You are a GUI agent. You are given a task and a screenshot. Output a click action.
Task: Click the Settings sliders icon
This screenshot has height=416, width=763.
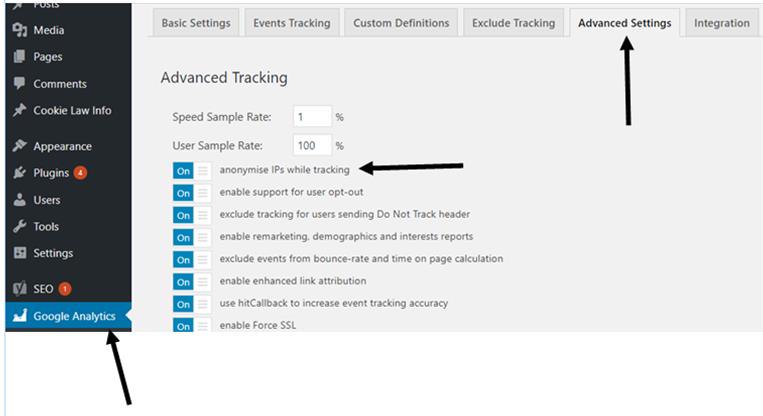coord(20,253)
